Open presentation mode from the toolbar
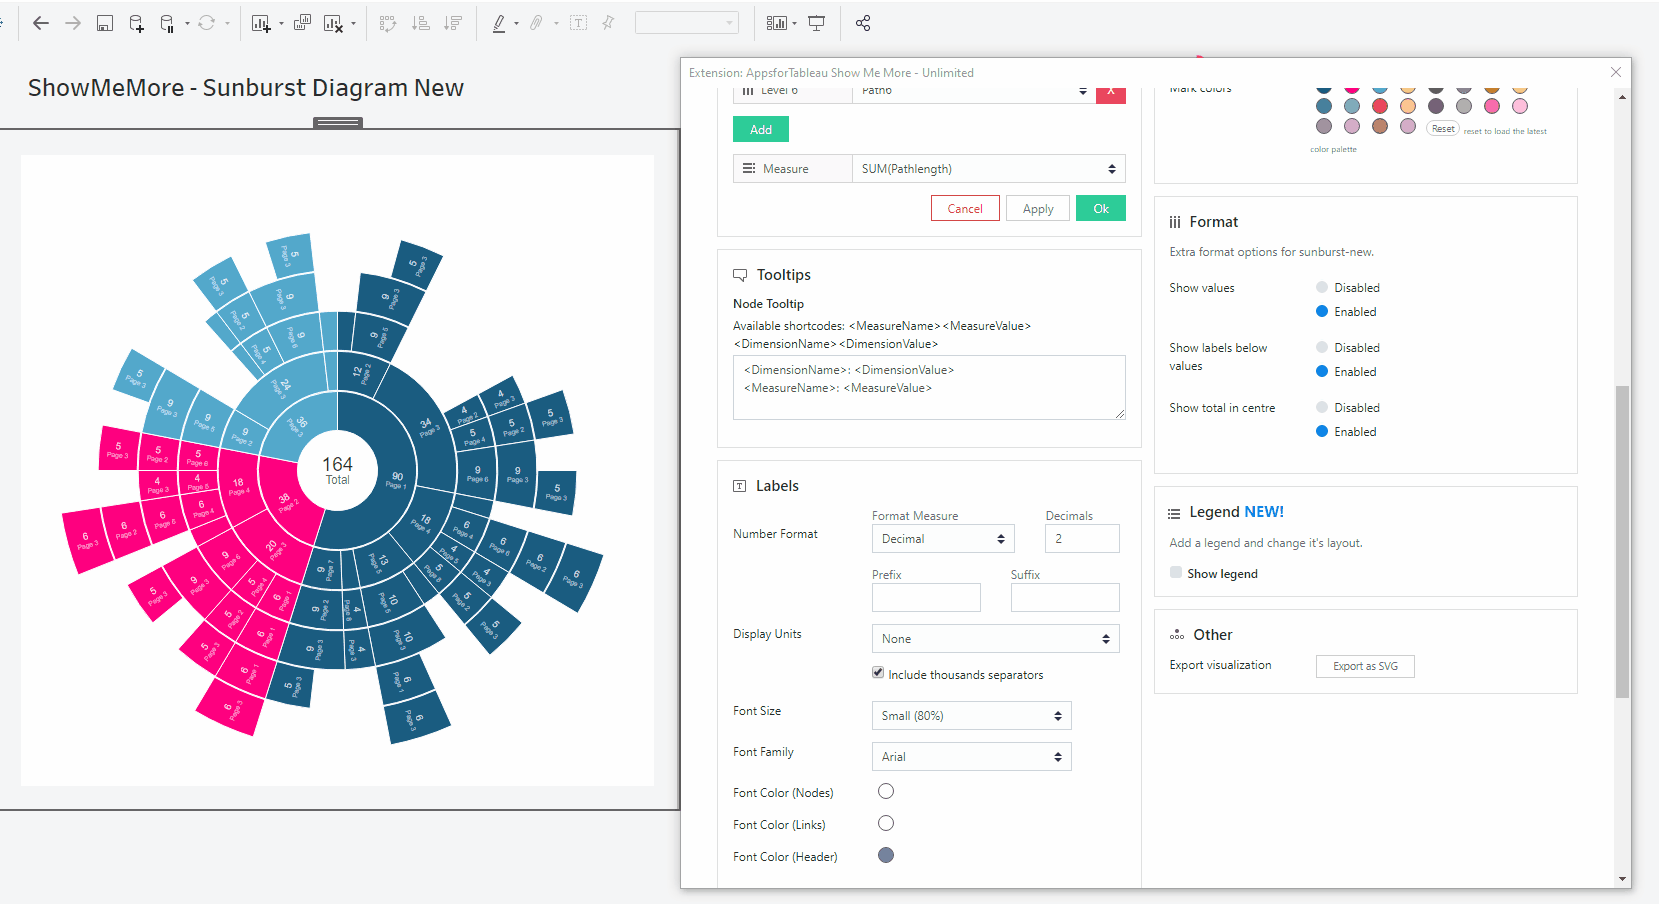The image size is (1659, 904). [817, 23]
